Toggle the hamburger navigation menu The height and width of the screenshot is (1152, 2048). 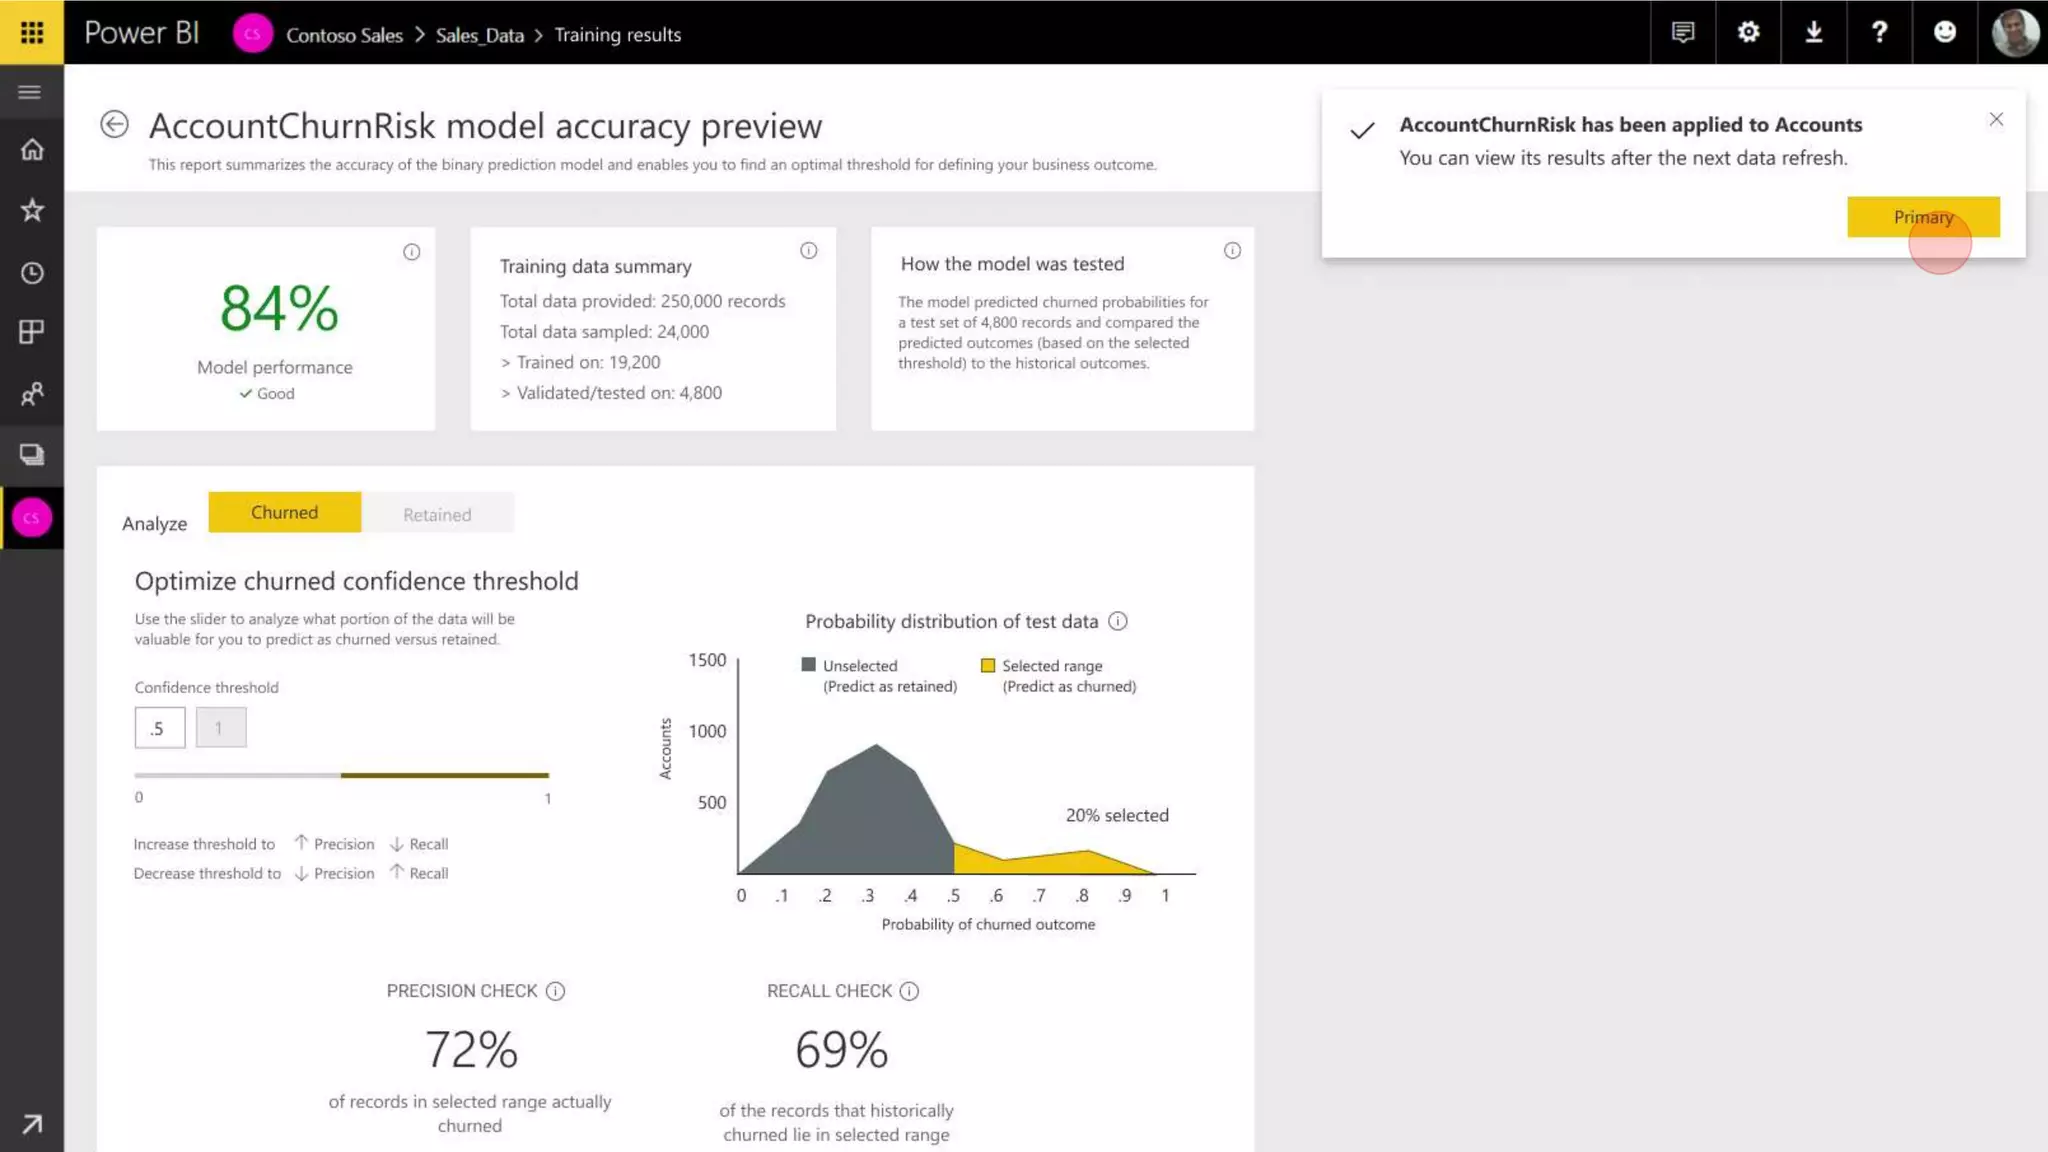pyautogui.click(x=30, y=92)
